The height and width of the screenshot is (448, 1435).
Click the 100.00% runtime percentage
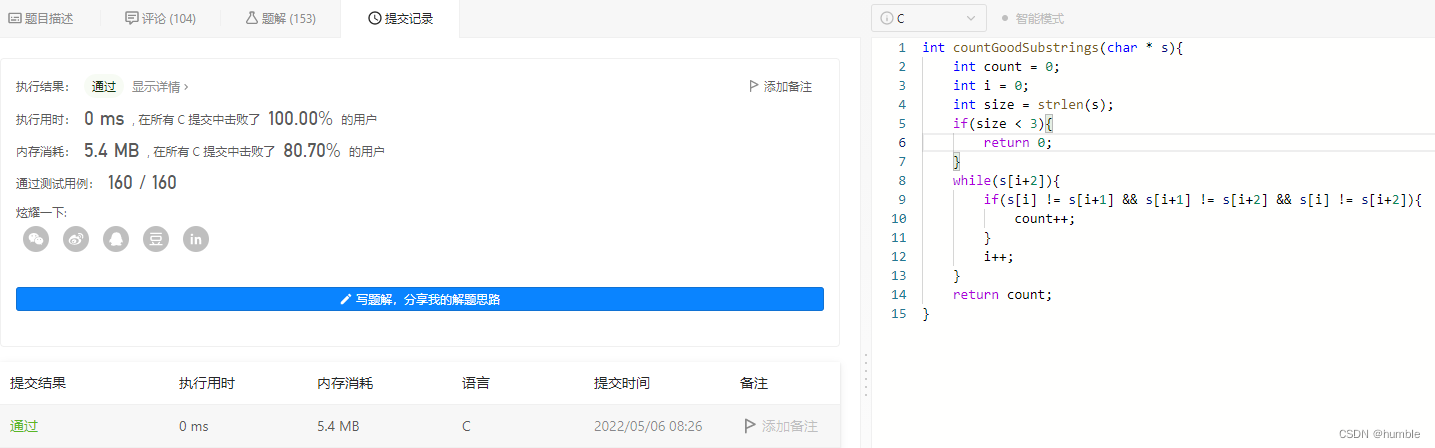coord(300,119)
